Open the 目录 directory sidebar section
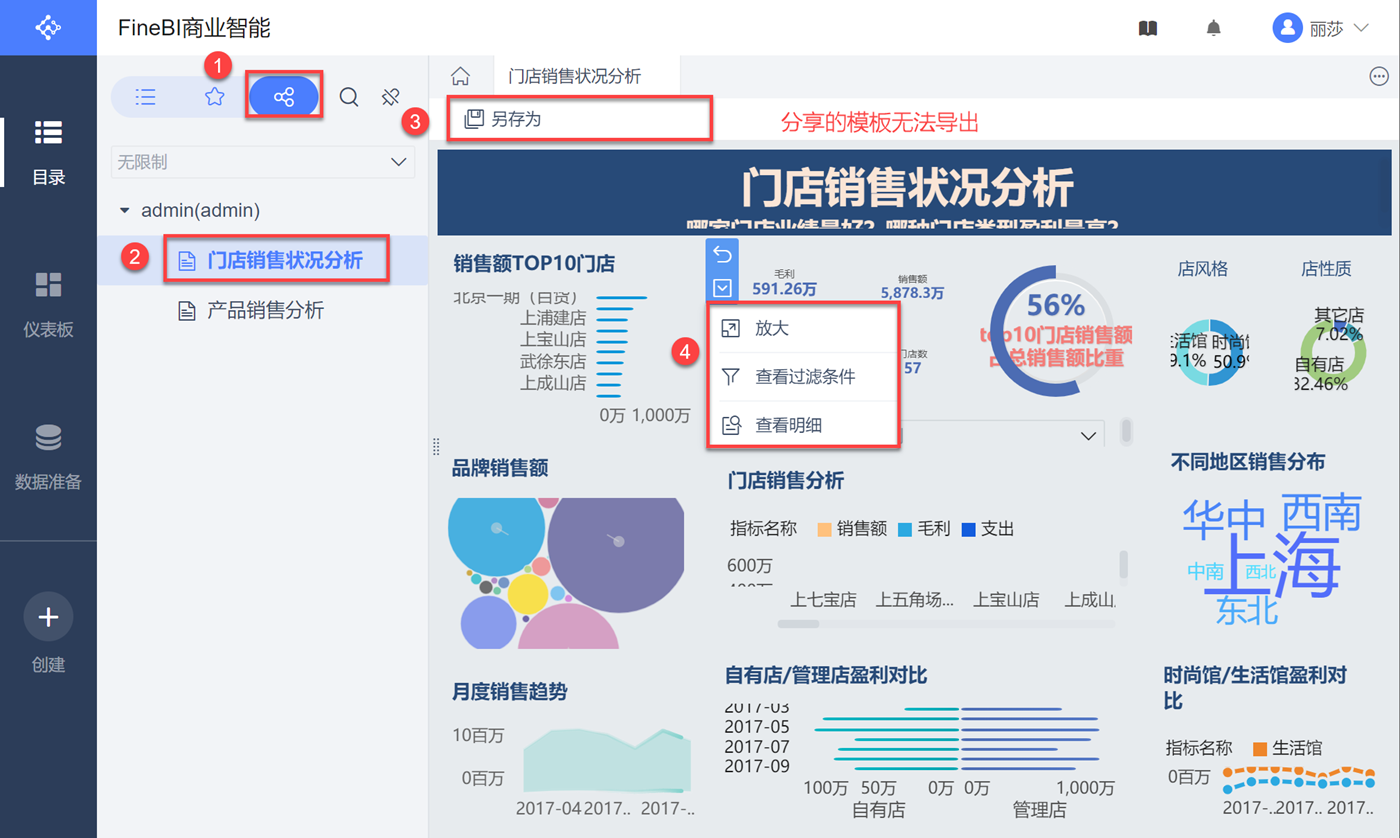 point(48,152)
